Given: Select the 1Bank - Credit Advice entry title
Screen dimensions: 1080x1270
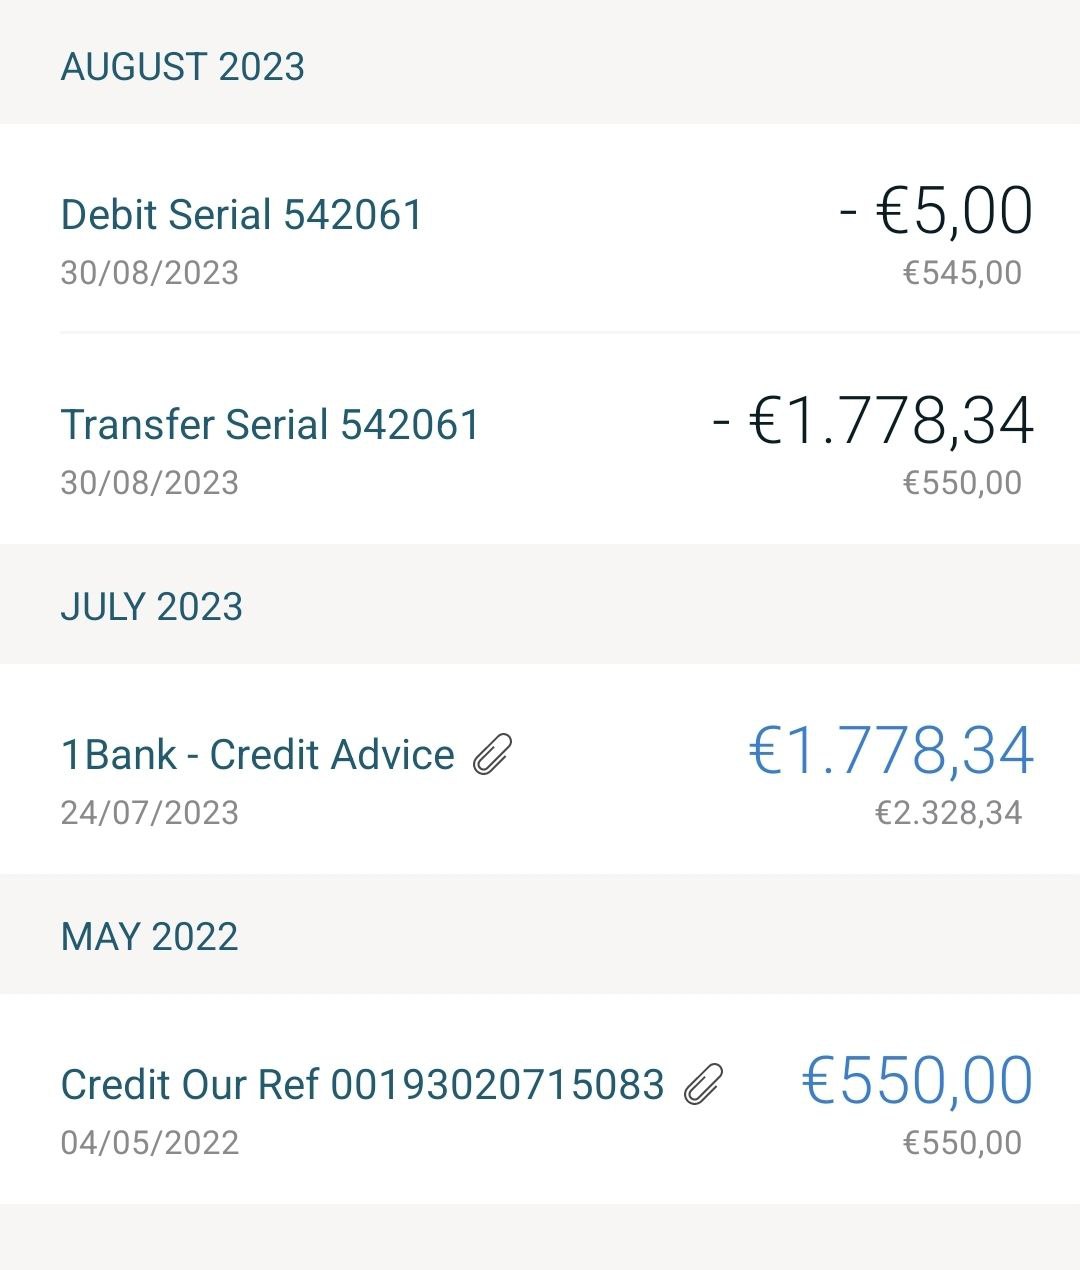Looking at the screenshot, I should [x=257, y=755].
